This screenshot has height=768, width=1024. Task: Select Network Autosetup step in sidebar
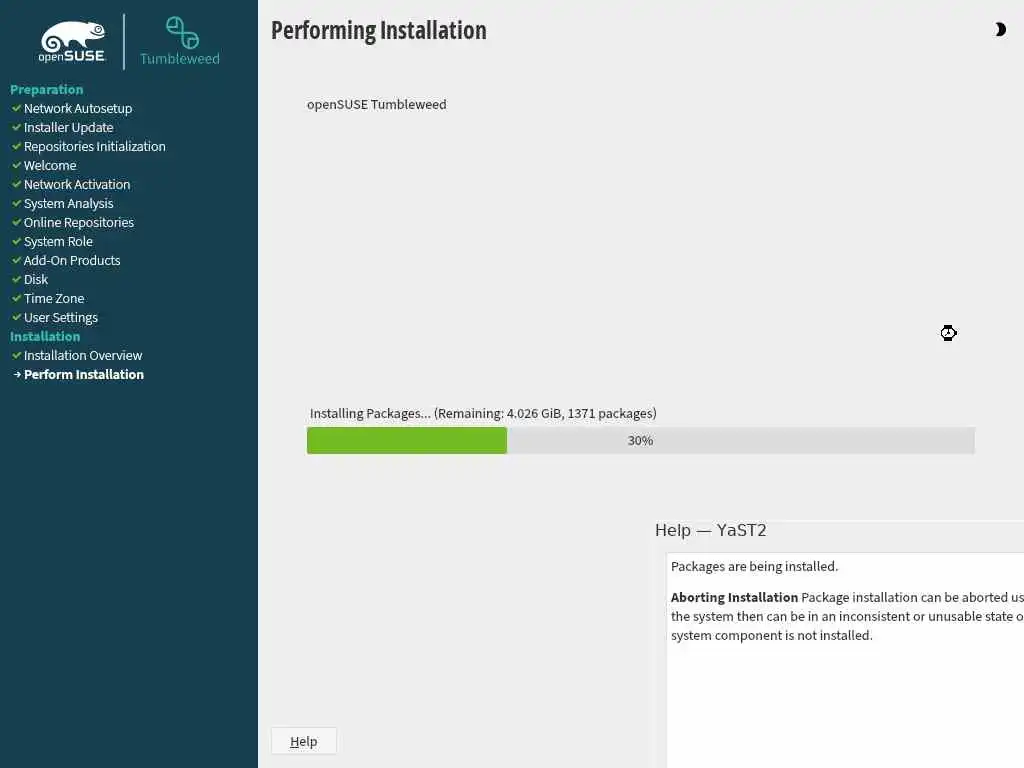pos(78,108)
